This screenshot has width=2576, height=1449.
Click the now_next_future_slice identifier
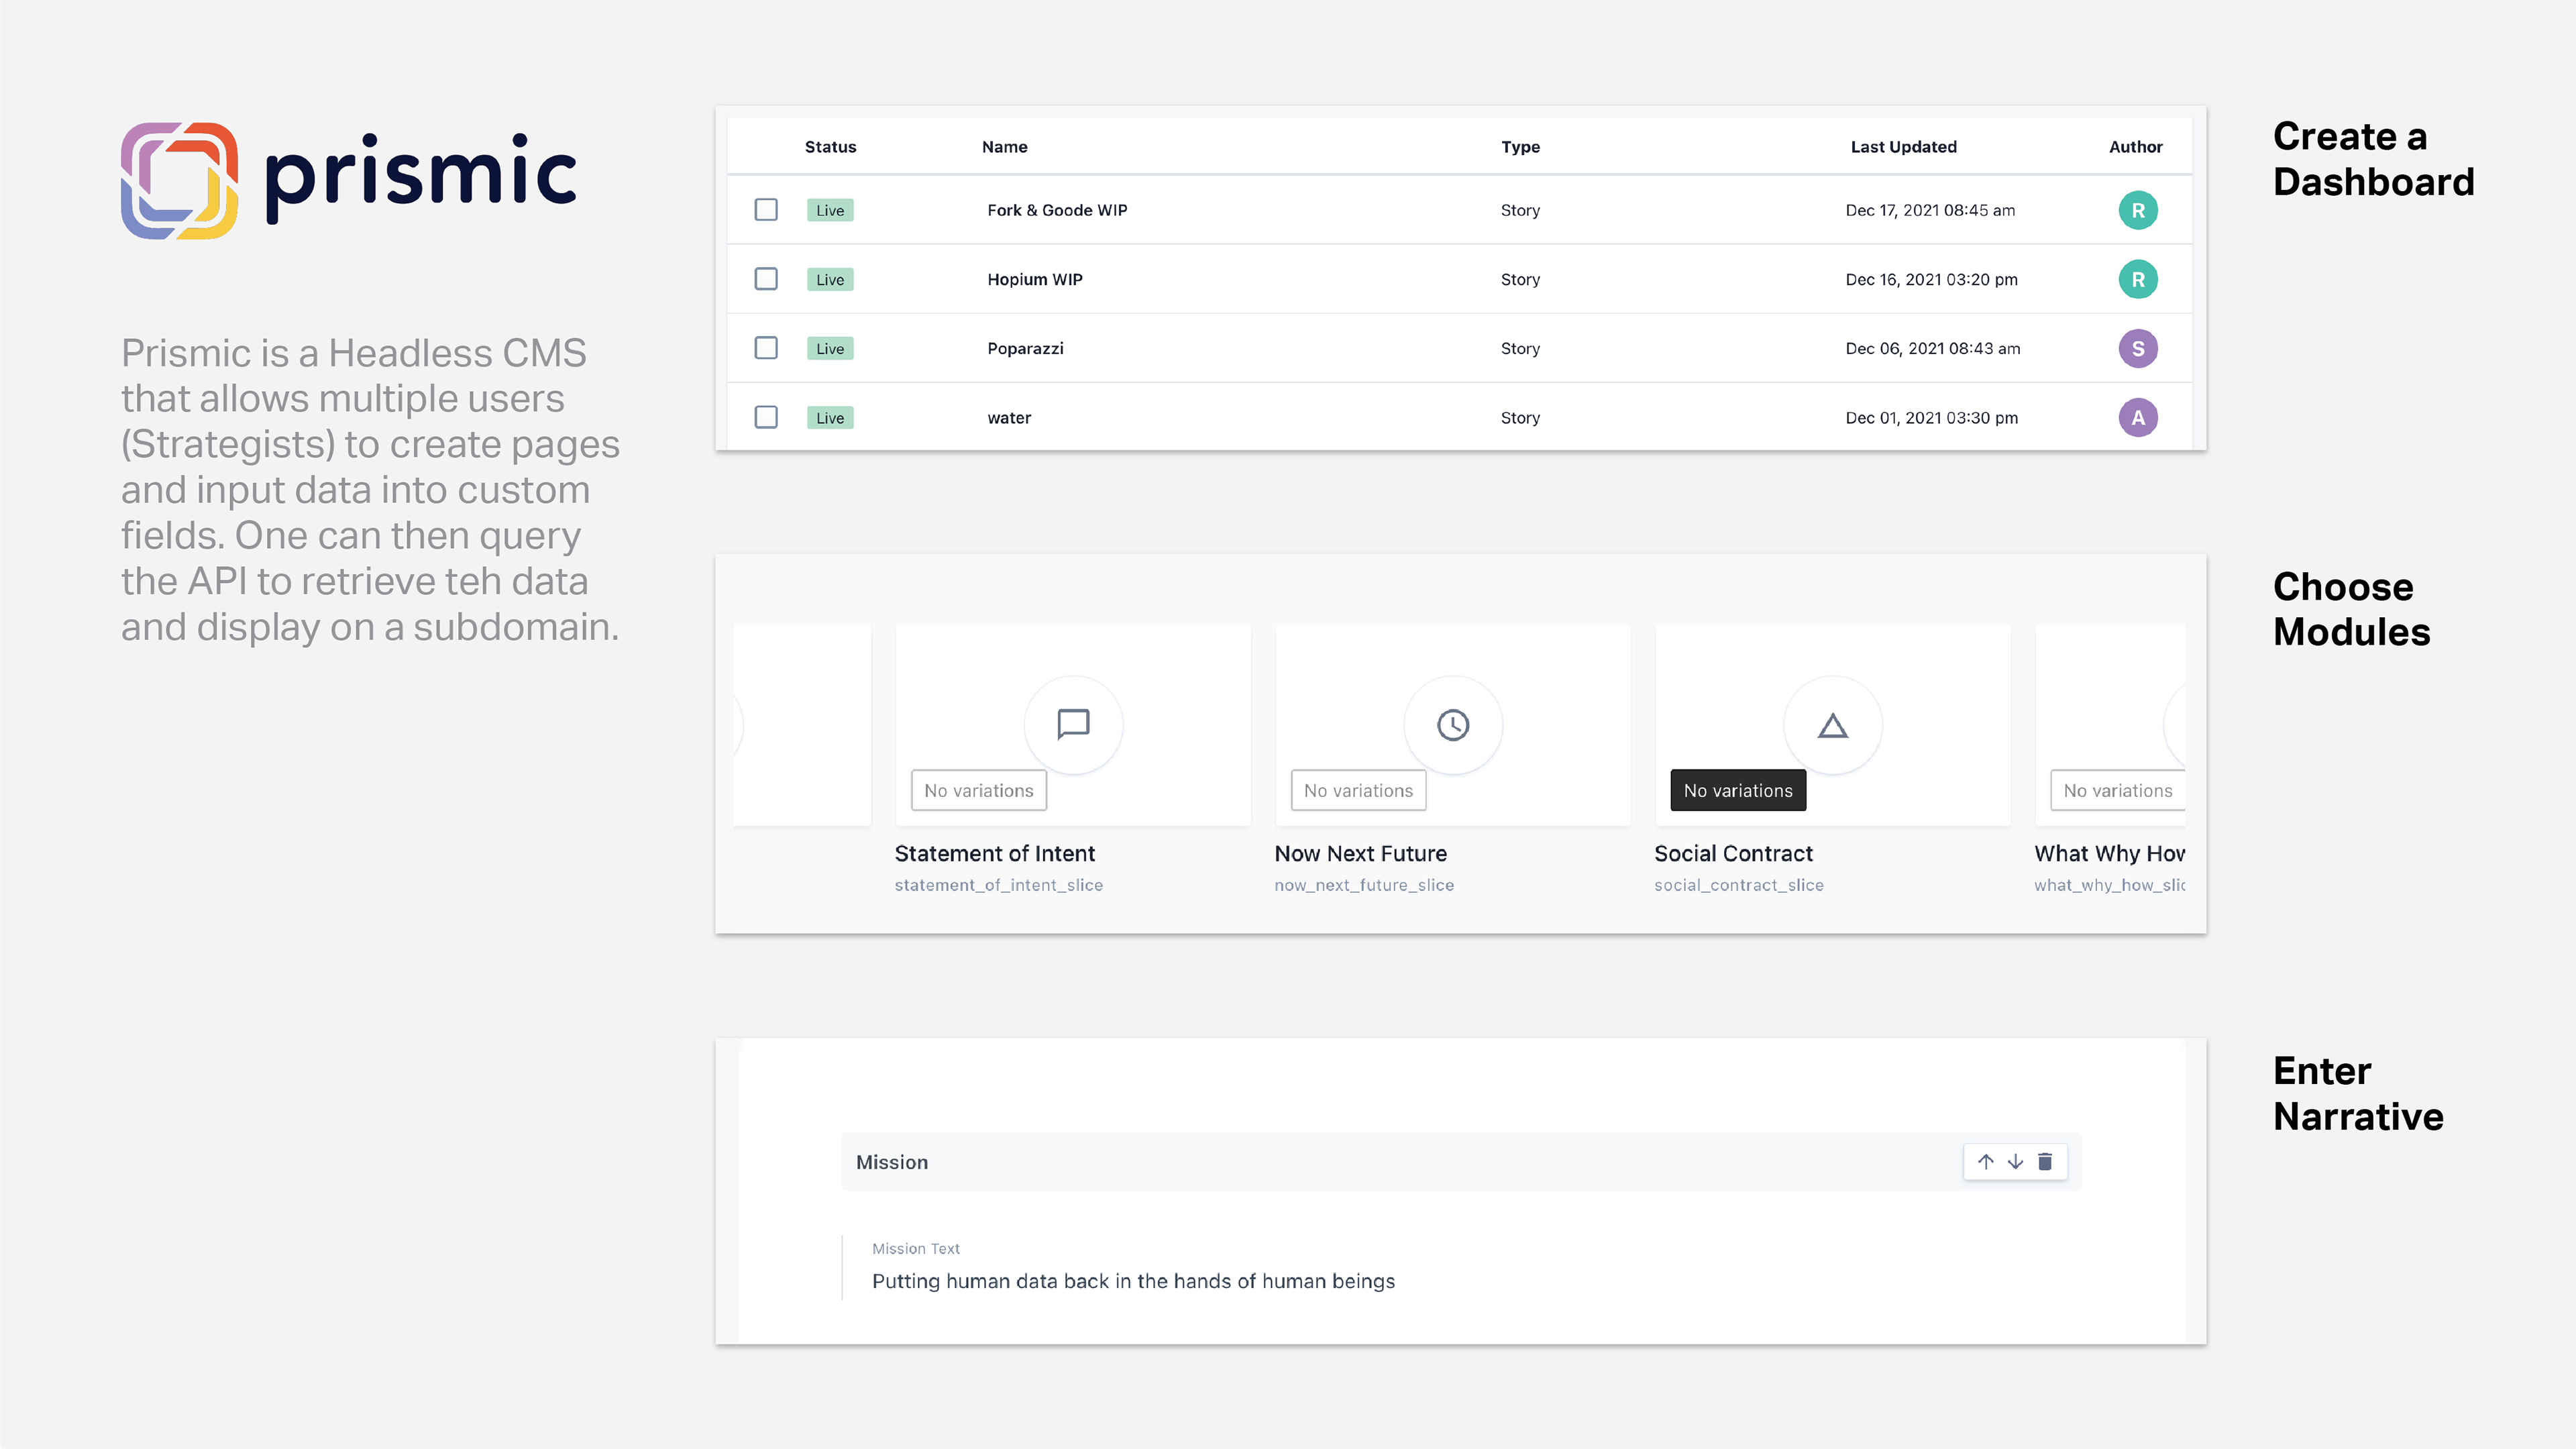point(1364,885)
